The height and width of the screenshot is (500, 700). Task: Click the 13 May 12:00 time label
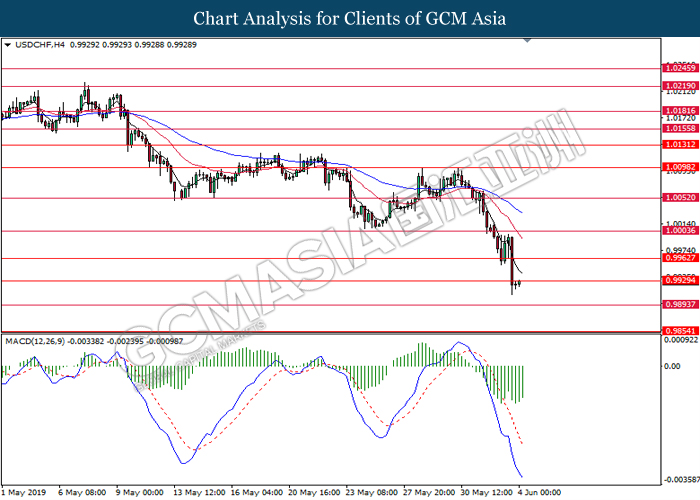[199, 492]
